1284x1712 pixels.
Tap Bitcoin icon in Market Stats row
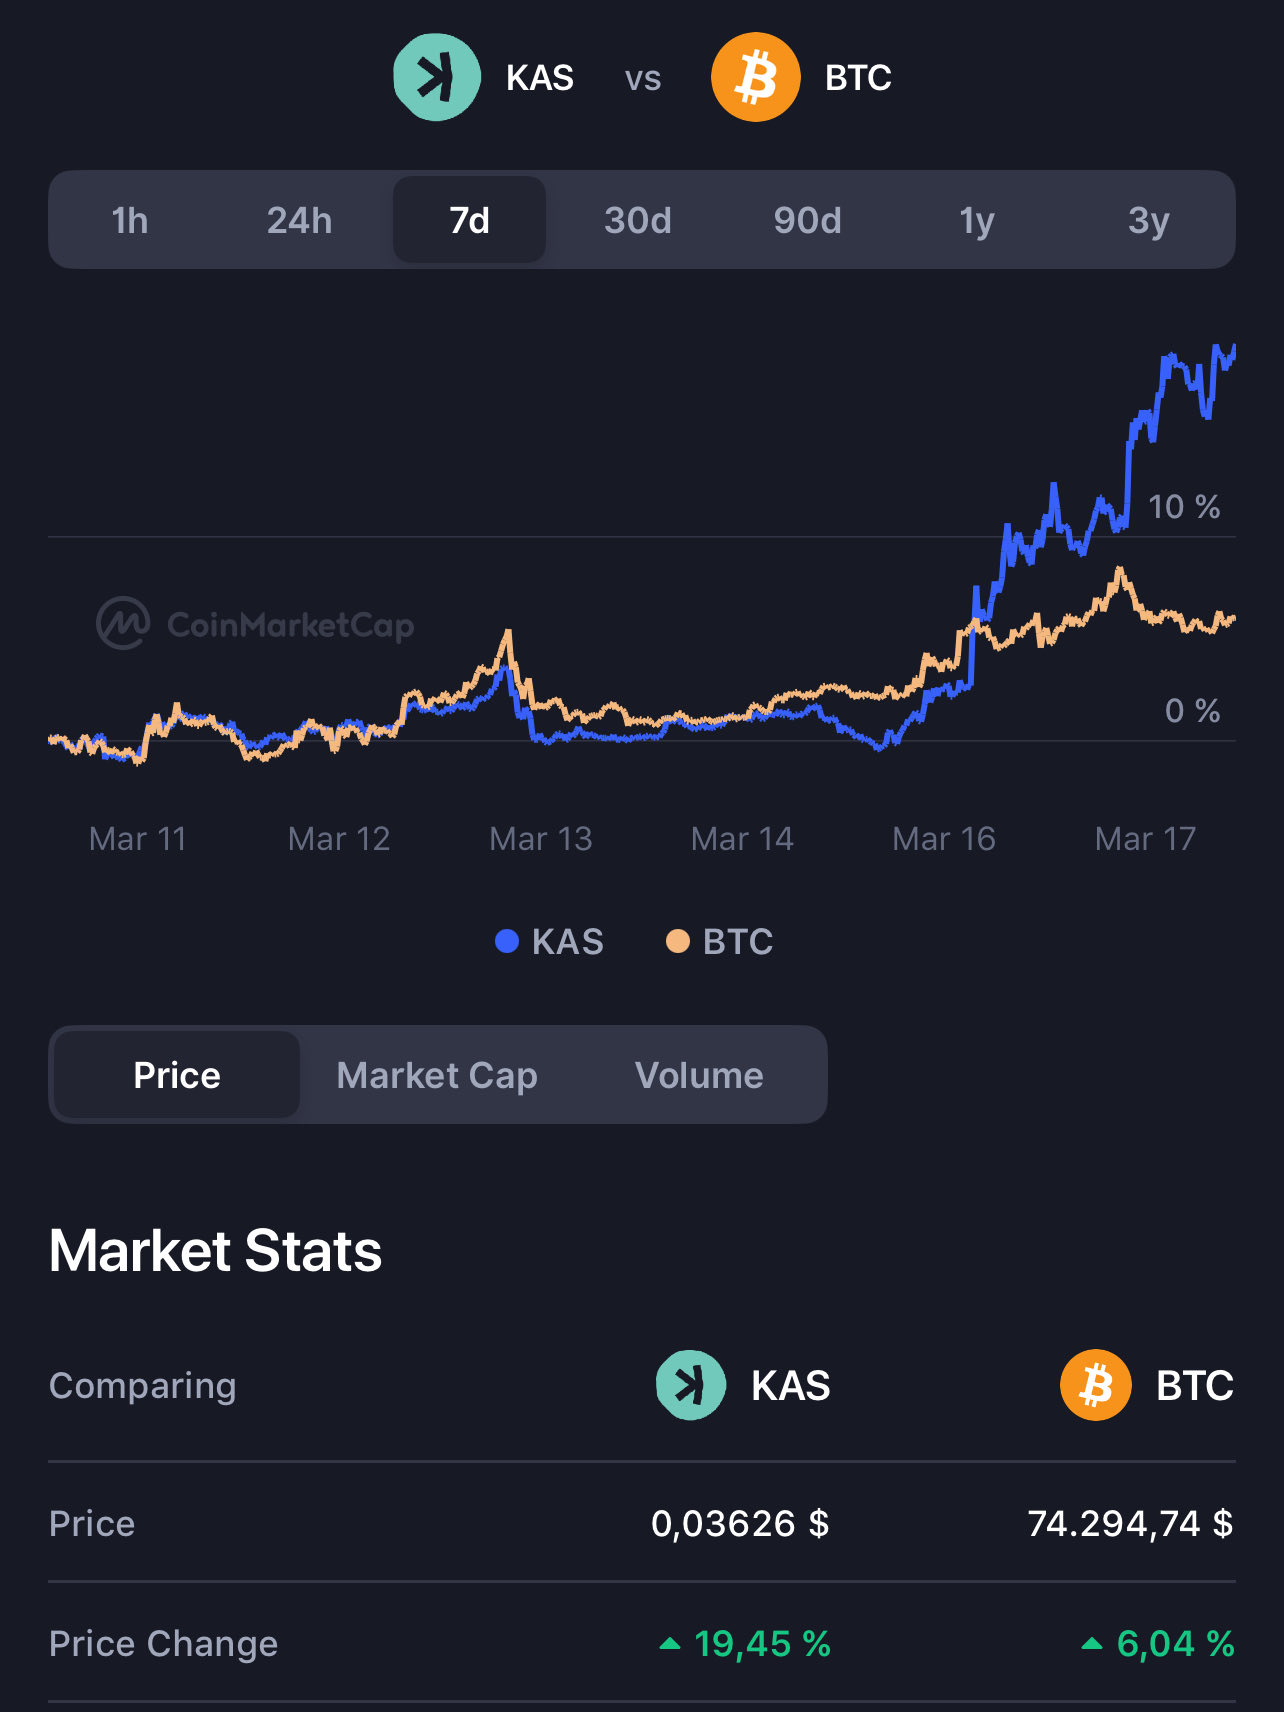click(x=1096, y=1385)
